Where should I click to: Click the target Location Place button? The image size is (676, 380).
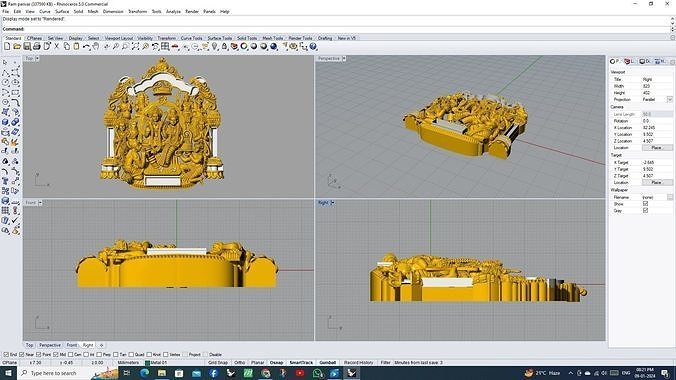pyautogui.click(x=656, y=182)
